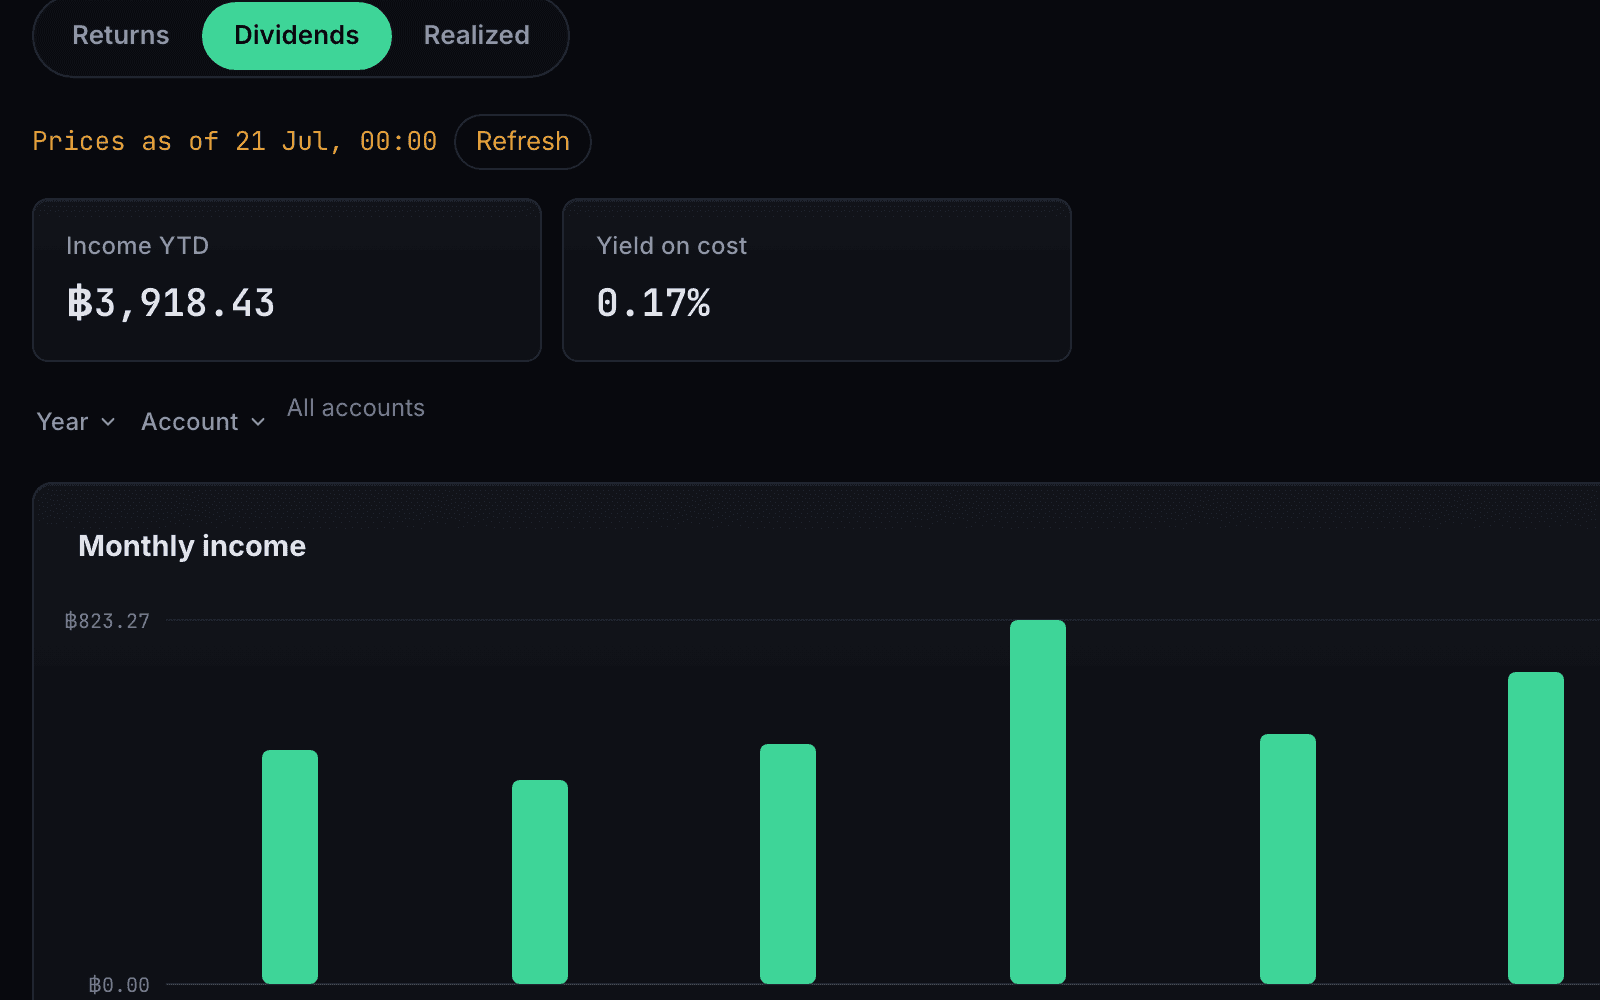Switch to the Returns tab
Viewport: 1600px width, 1000px height.
coord(121,36)
